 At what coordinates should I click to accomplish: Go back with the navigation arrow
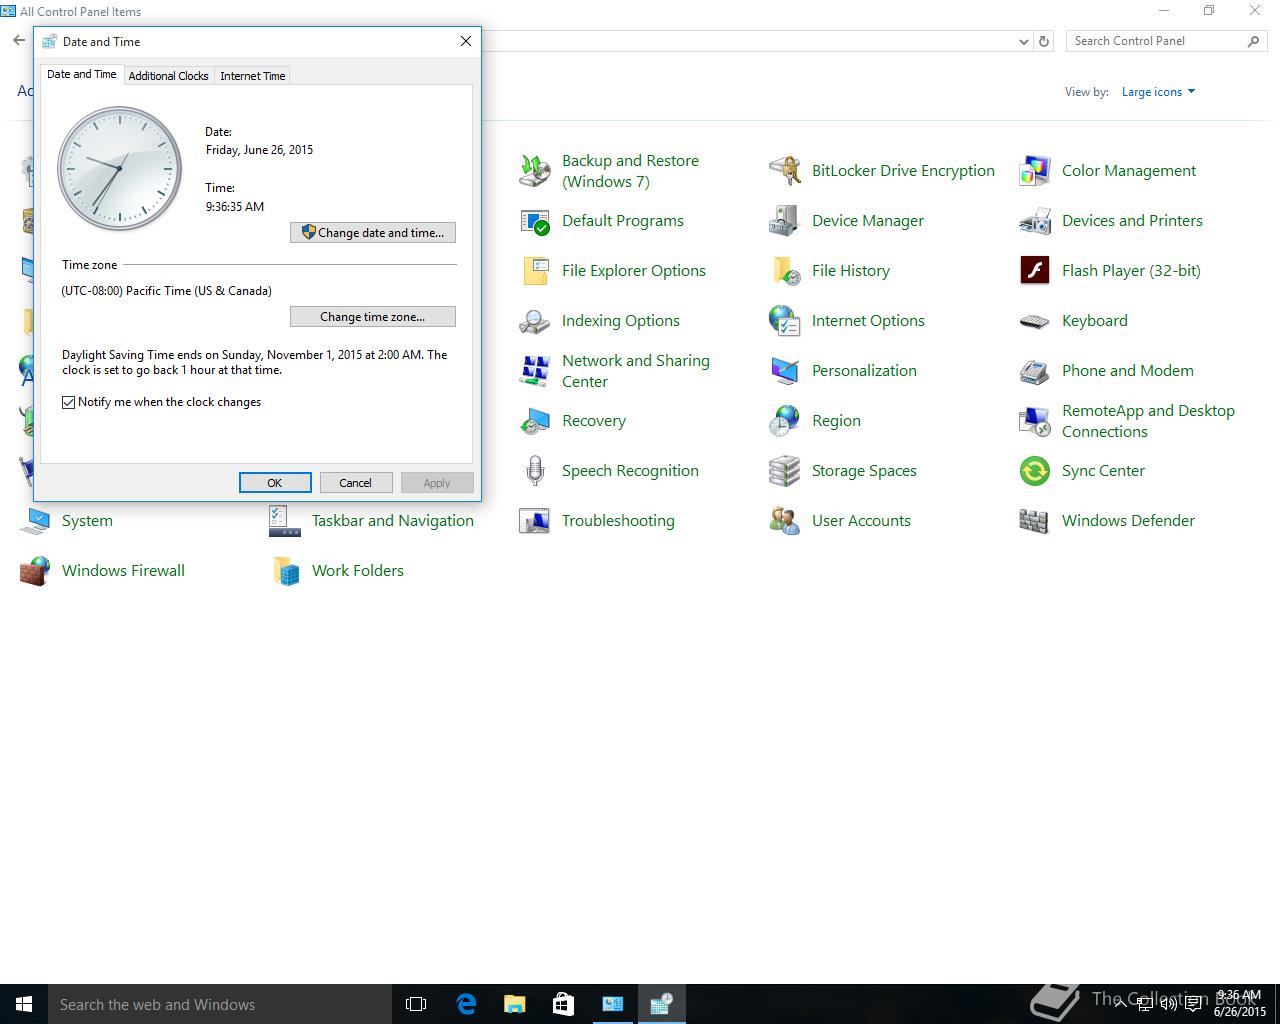(x=19, y=41)
